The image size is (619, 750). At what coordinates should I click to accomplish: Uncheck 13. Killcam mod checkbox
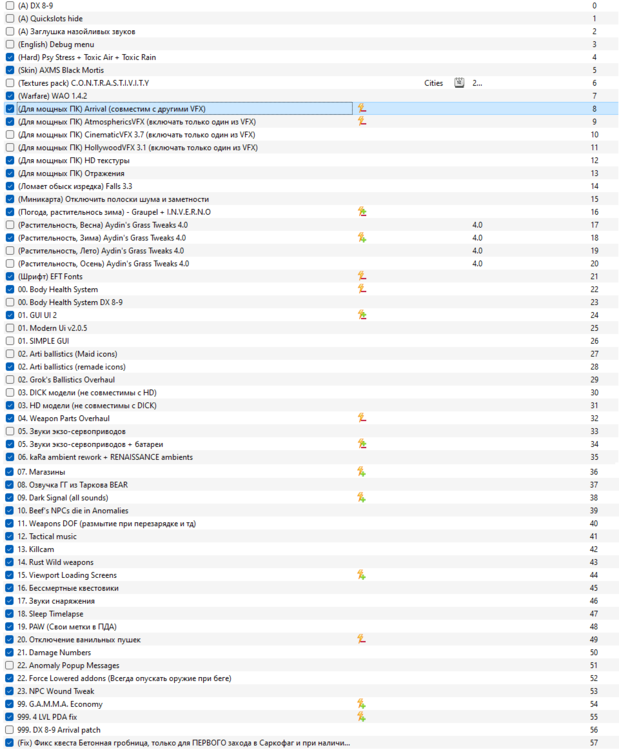coord(10,550)
